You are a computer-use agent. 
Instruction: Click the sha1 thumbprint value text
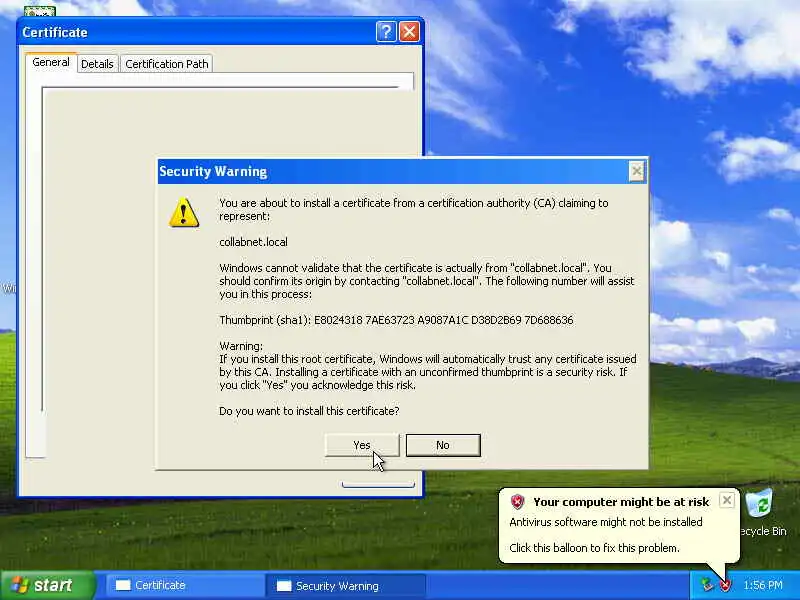(x=443, y=320)
